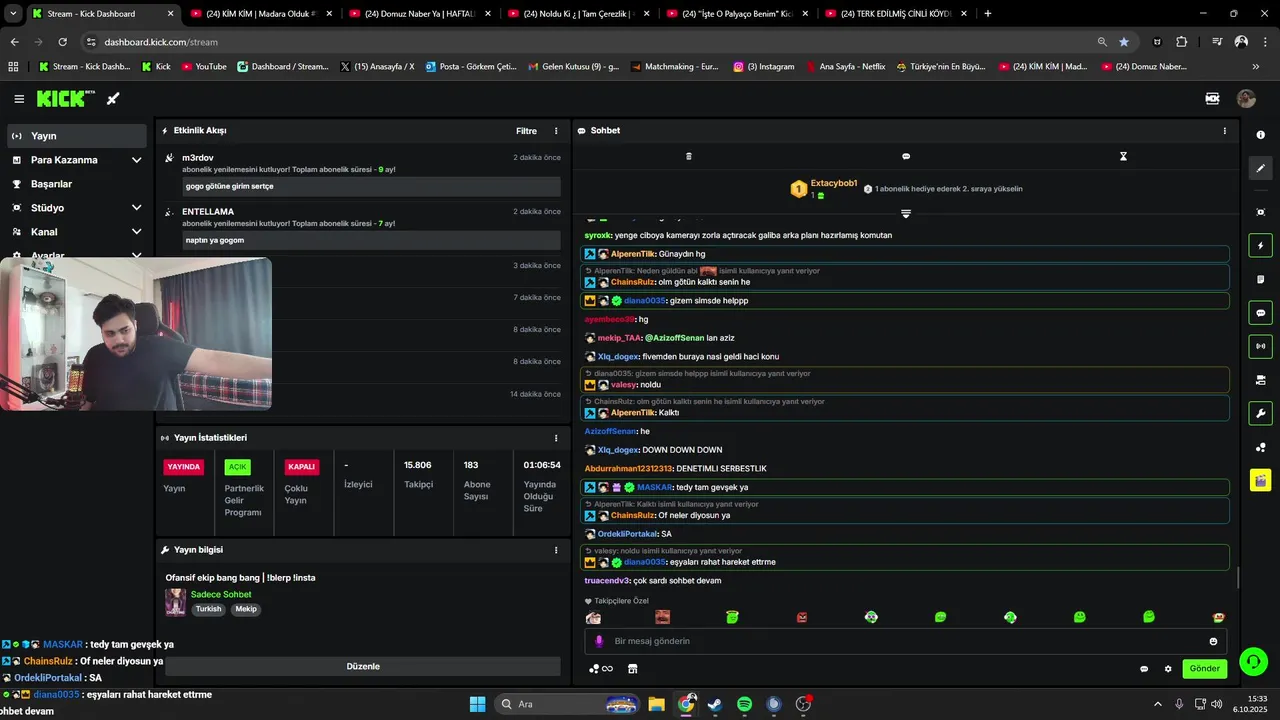The image size is (1280, 720).
Task: Click the purple microphone icon in message box
Action: (599, 641)
